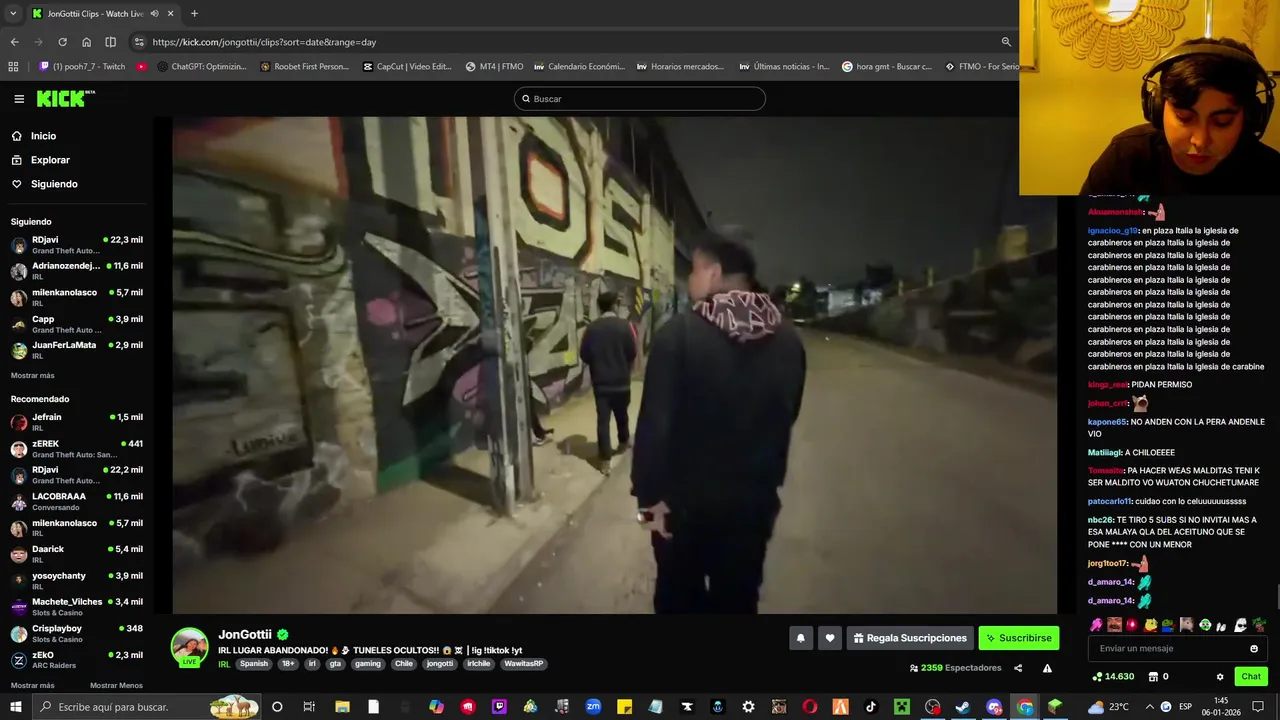The height and width of the screenshot is (720, 1280).
Task: Open Adrianozendej channel in sidebar
Action: [x=78, y=271]
